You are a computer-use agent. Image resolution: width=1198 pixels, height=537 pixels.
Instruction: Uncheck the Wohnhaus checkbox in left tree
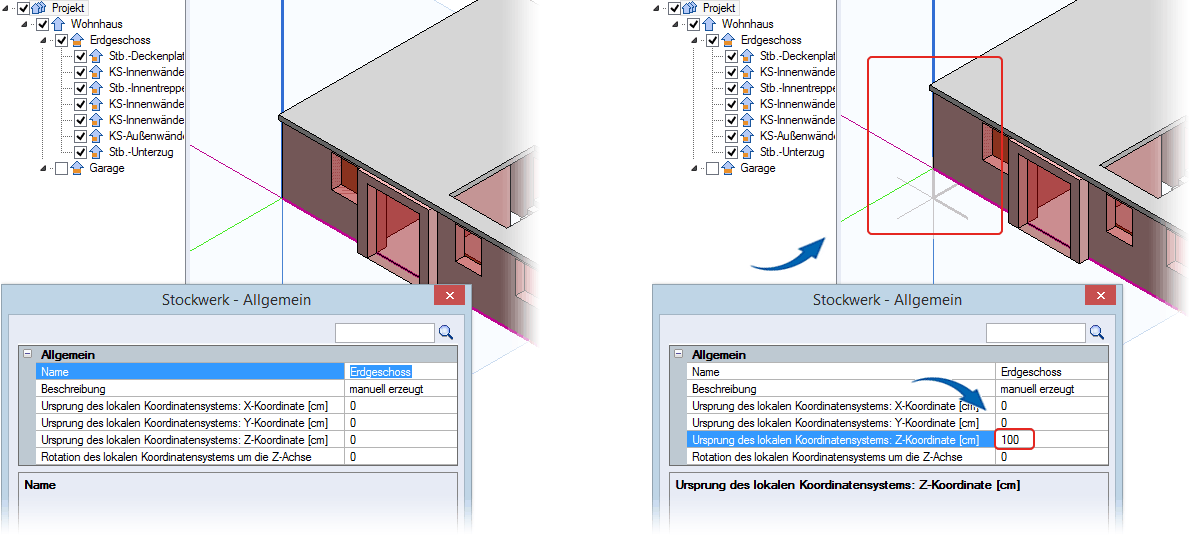(x=43, y=24)
